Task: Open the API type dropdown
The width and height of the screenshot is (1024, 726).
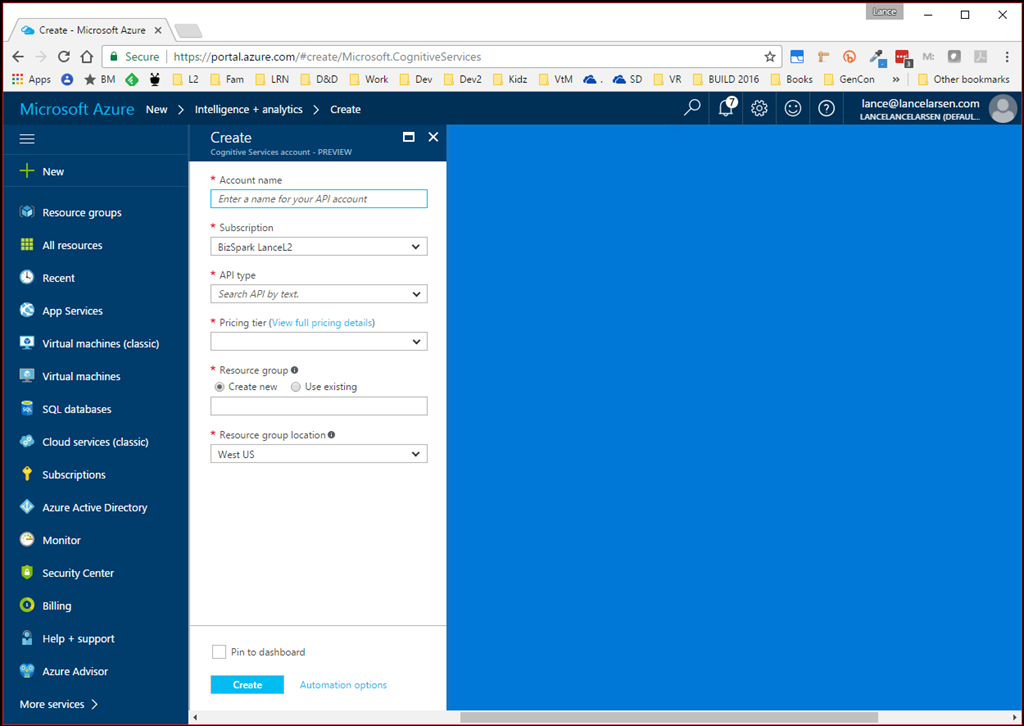Action: 319,294
